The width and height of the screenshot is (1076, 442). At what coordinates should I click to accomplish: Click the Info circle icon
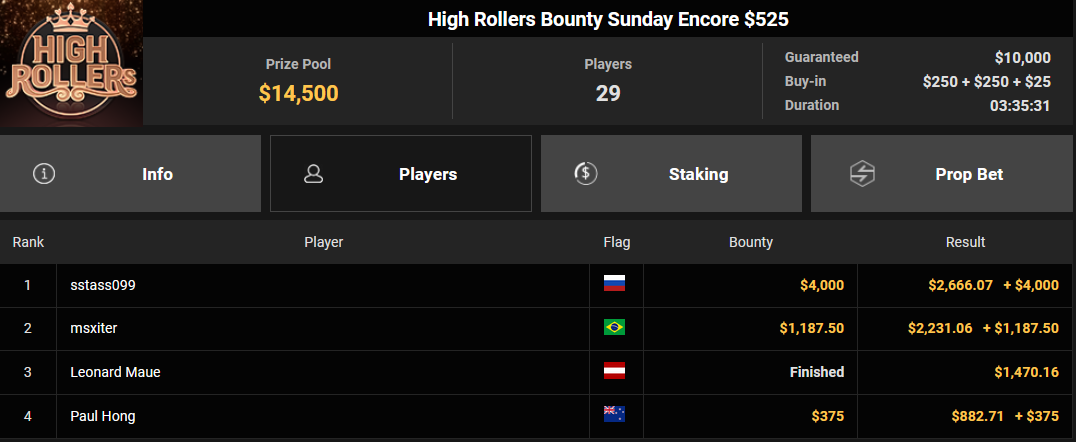pyautogui.click(x=44, y=174)
